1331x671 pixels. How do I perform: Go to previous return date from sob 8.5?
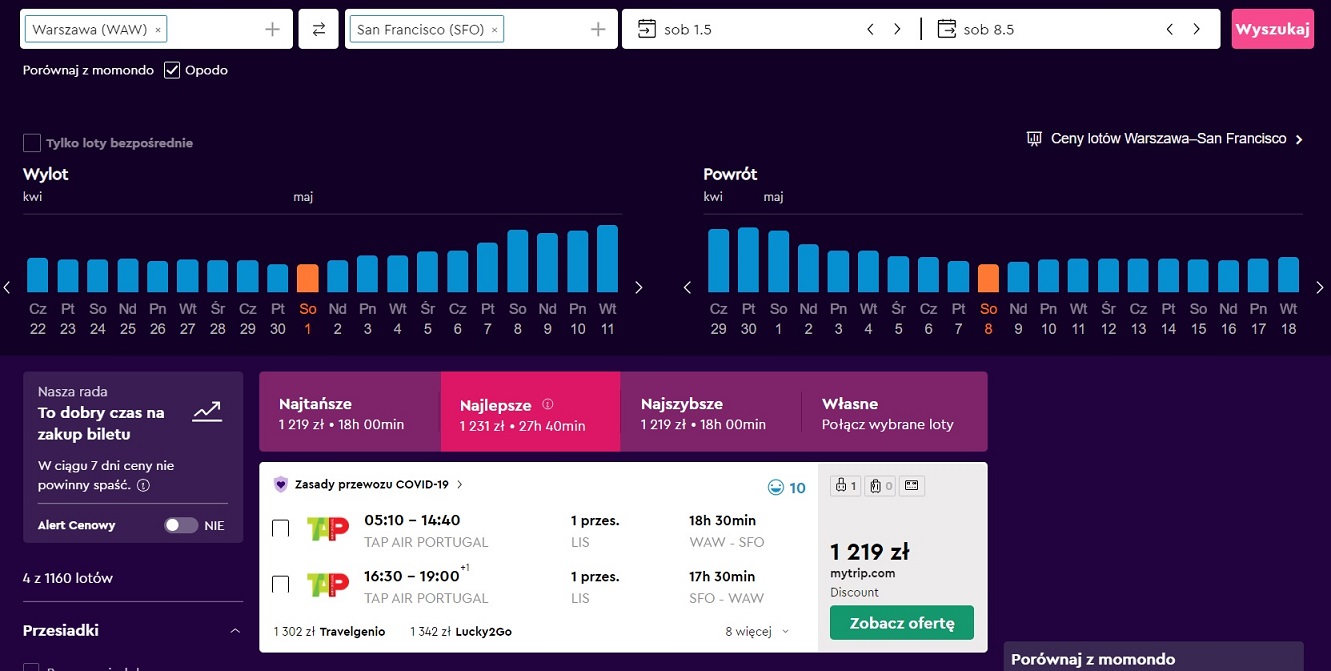[x=1169, y=29]
